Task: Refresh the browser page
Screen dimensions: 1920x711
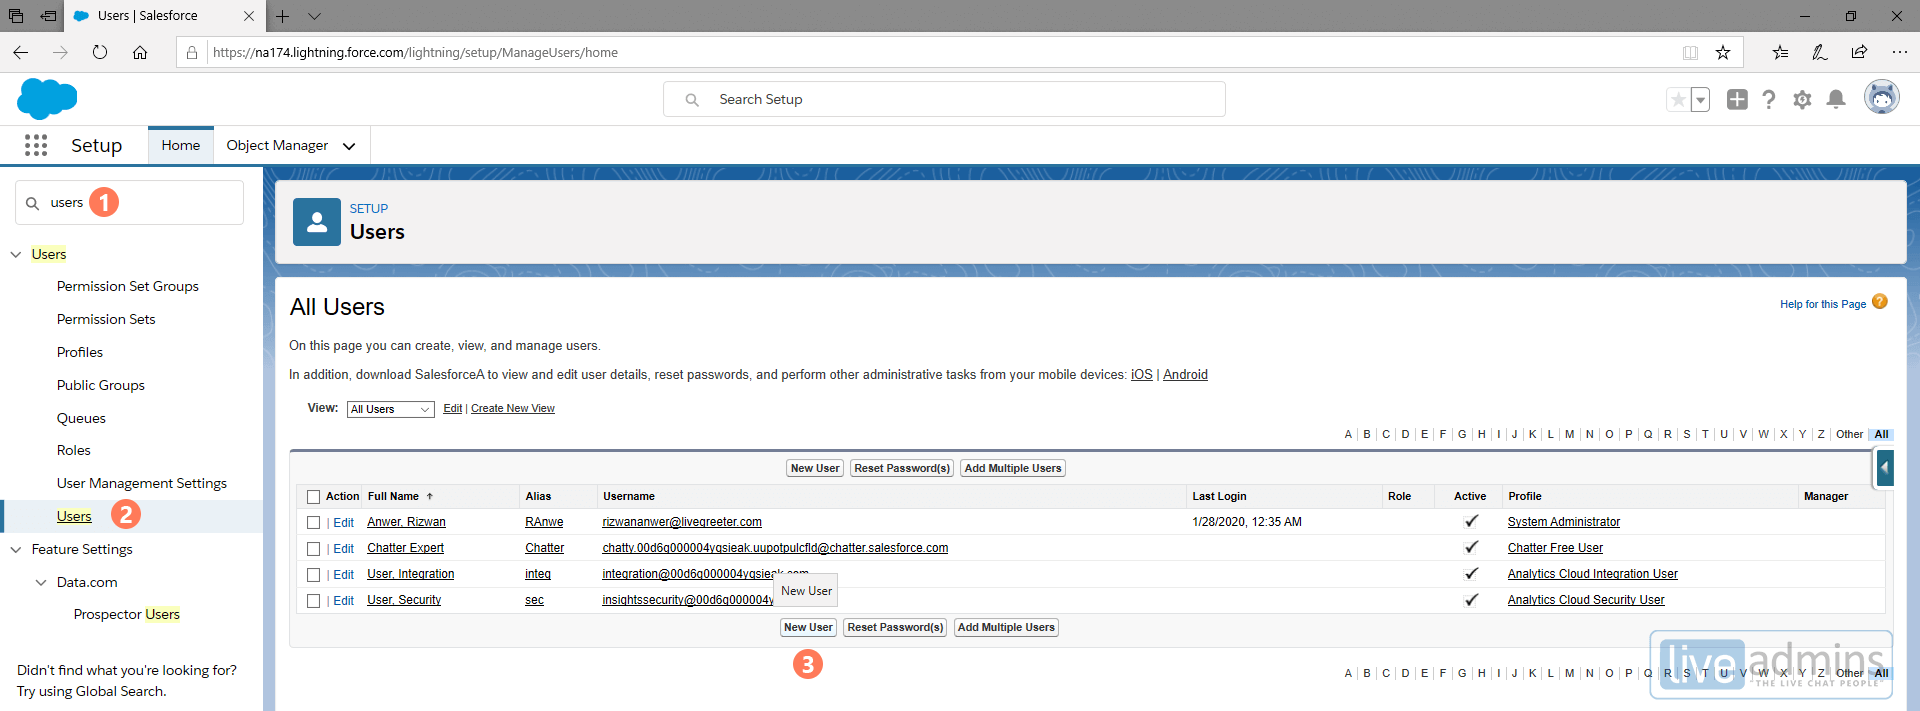Action: (100, 52)
